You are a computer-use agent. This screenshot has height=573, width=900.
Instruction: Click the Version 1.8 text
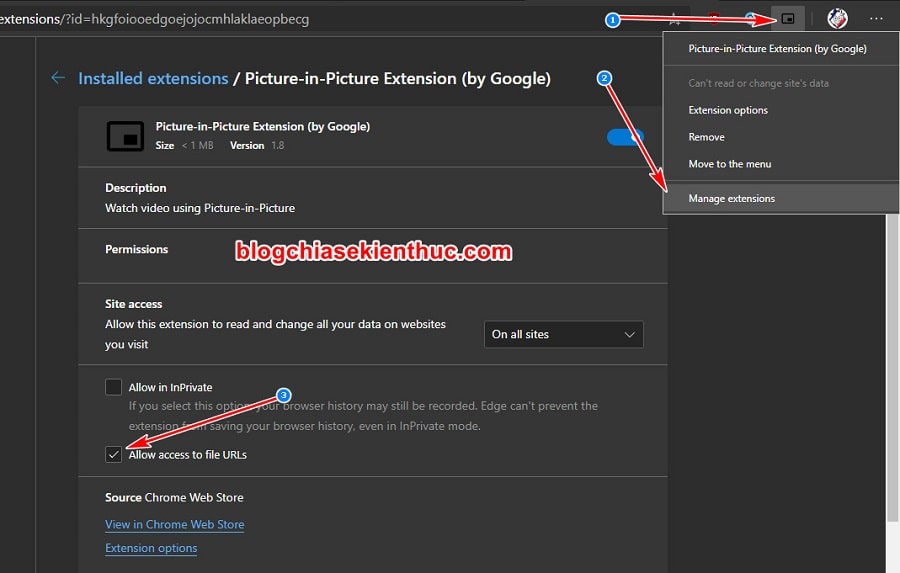(x=257, y=146)
